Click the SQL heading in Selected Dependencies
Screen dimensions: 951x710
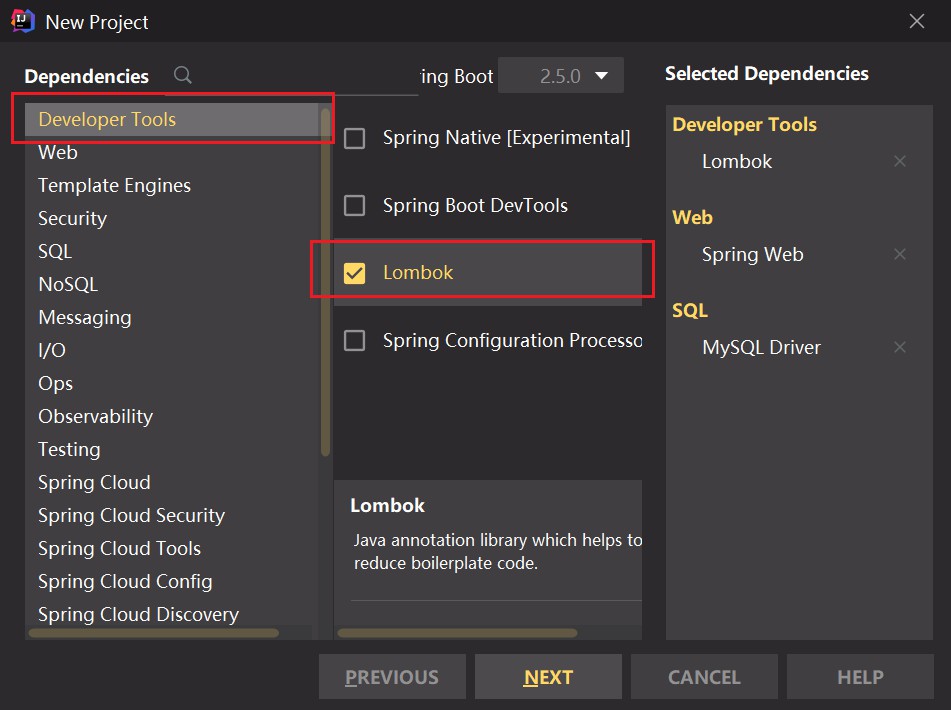(x=690, y=310)
